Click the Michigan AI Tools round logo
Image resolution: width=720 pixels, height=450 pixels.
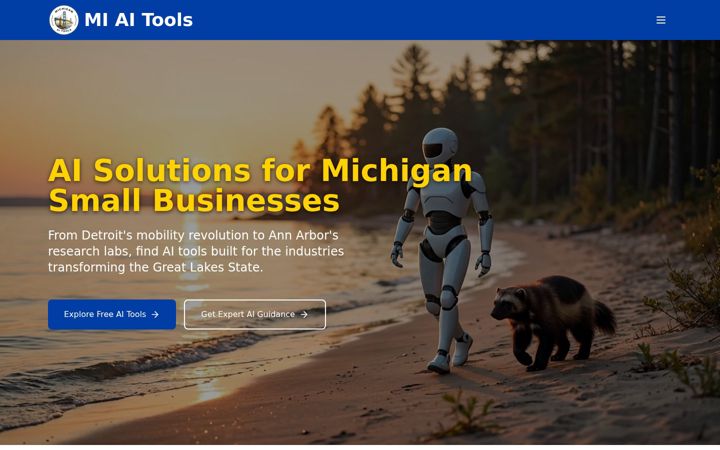(x=64, y=20)
